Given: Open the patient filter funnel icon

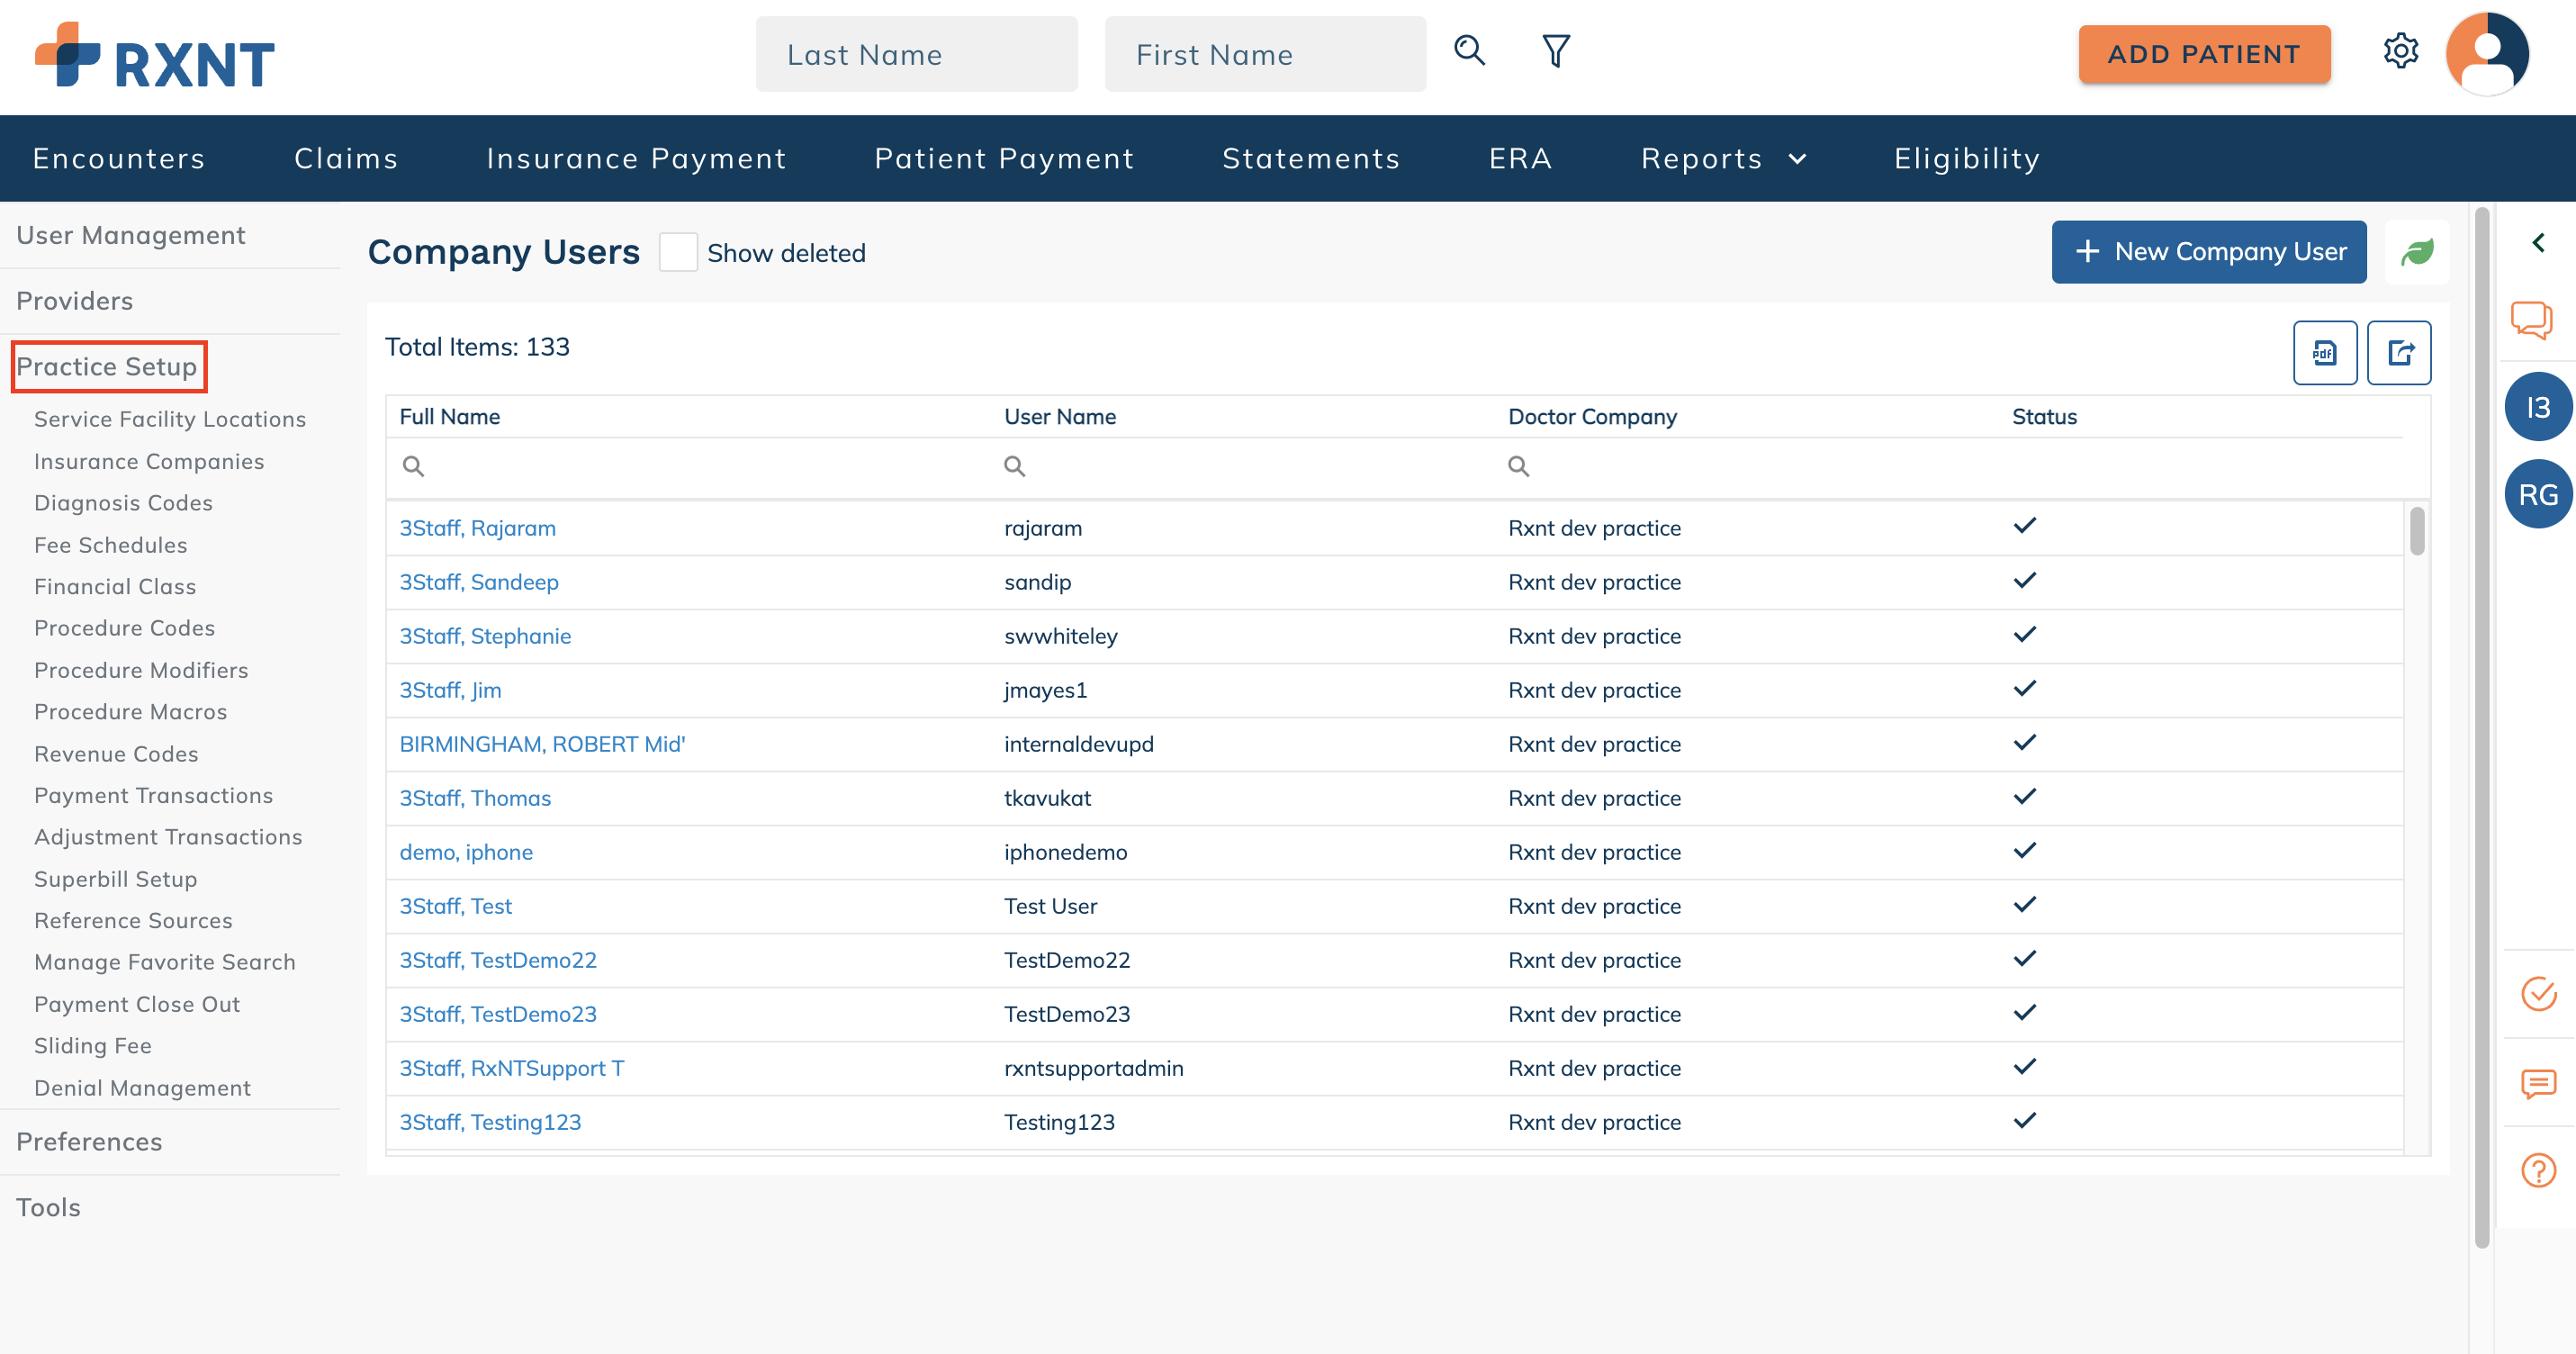Looking at the screenshot, I should 1556,51.
